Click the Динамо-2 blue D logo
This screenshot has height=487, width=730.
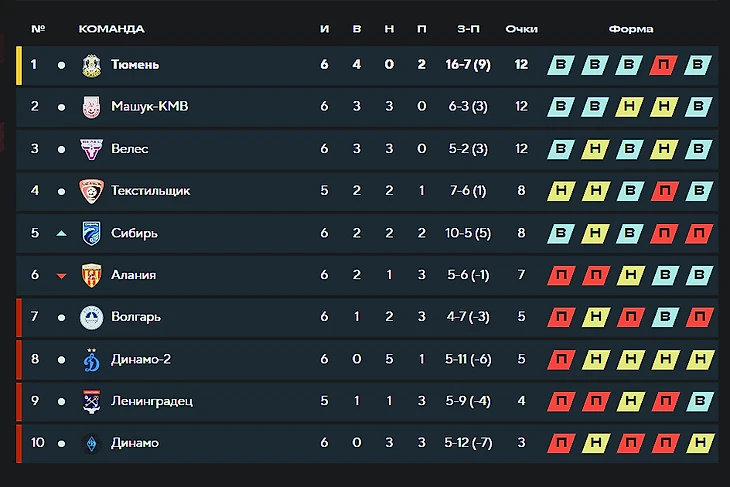point(91,359)
